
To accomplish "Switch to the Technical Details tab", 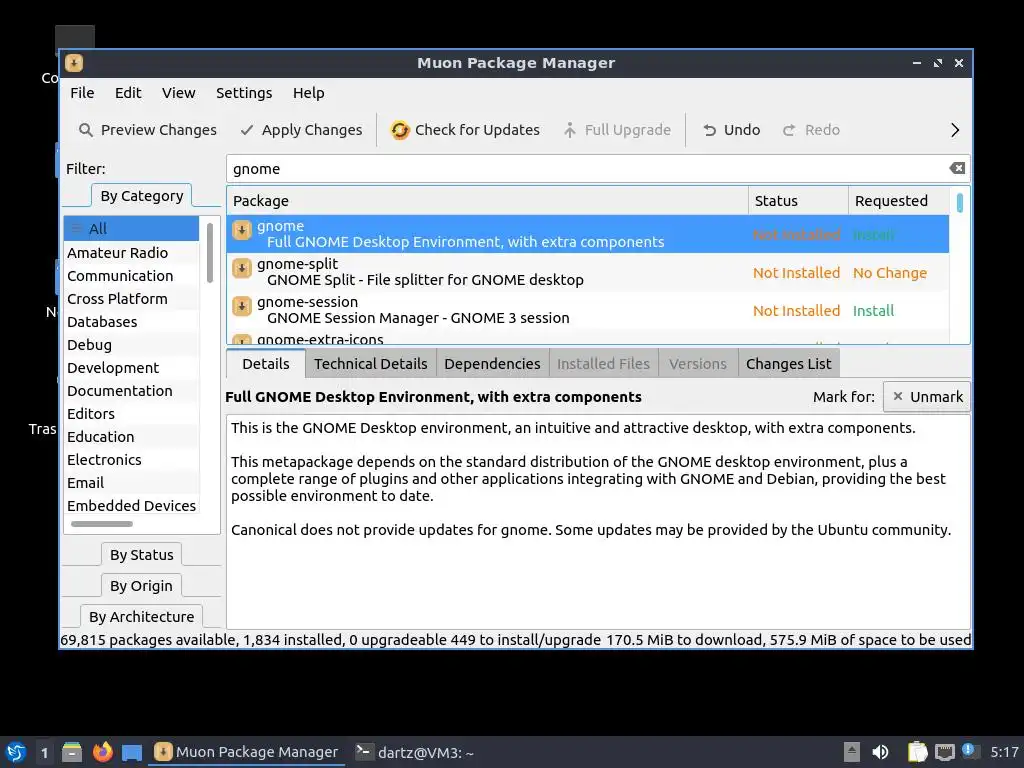I will (370, 364).
